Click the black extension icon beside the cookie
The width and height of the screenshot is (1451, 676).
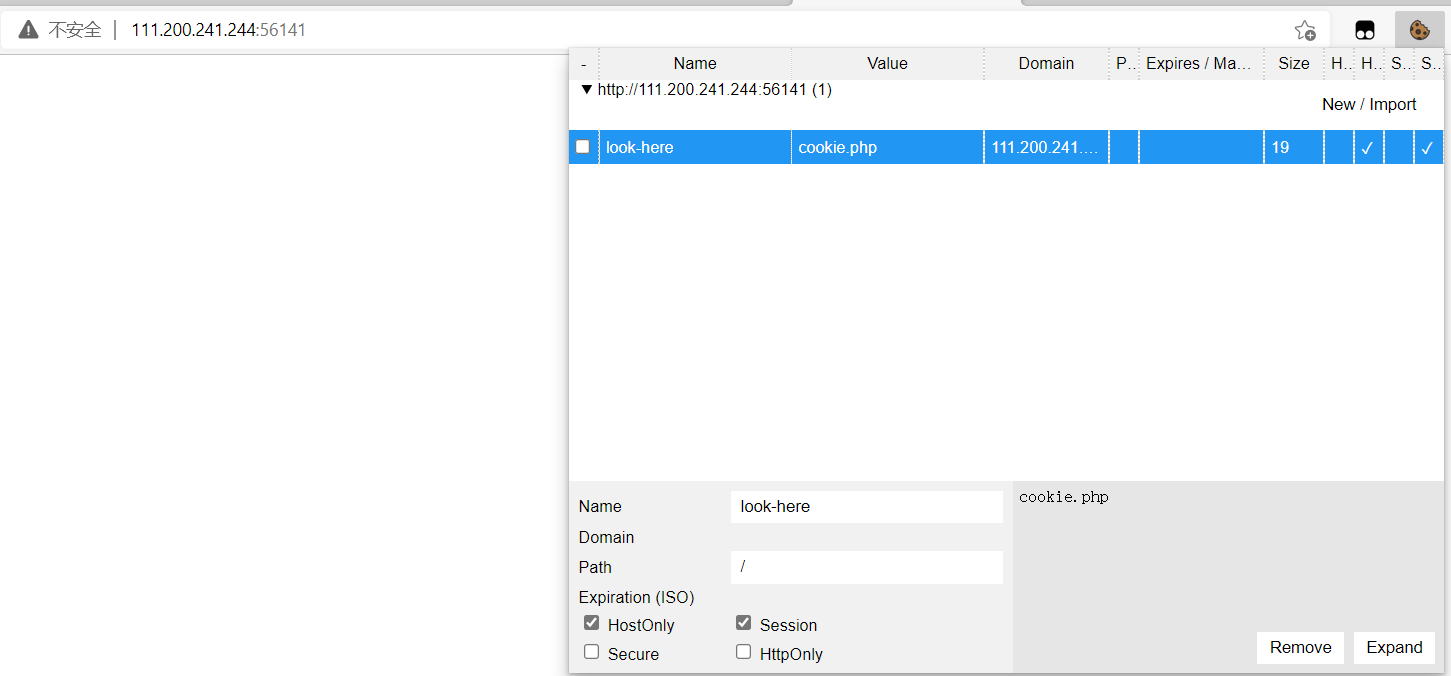[1365, 30]
